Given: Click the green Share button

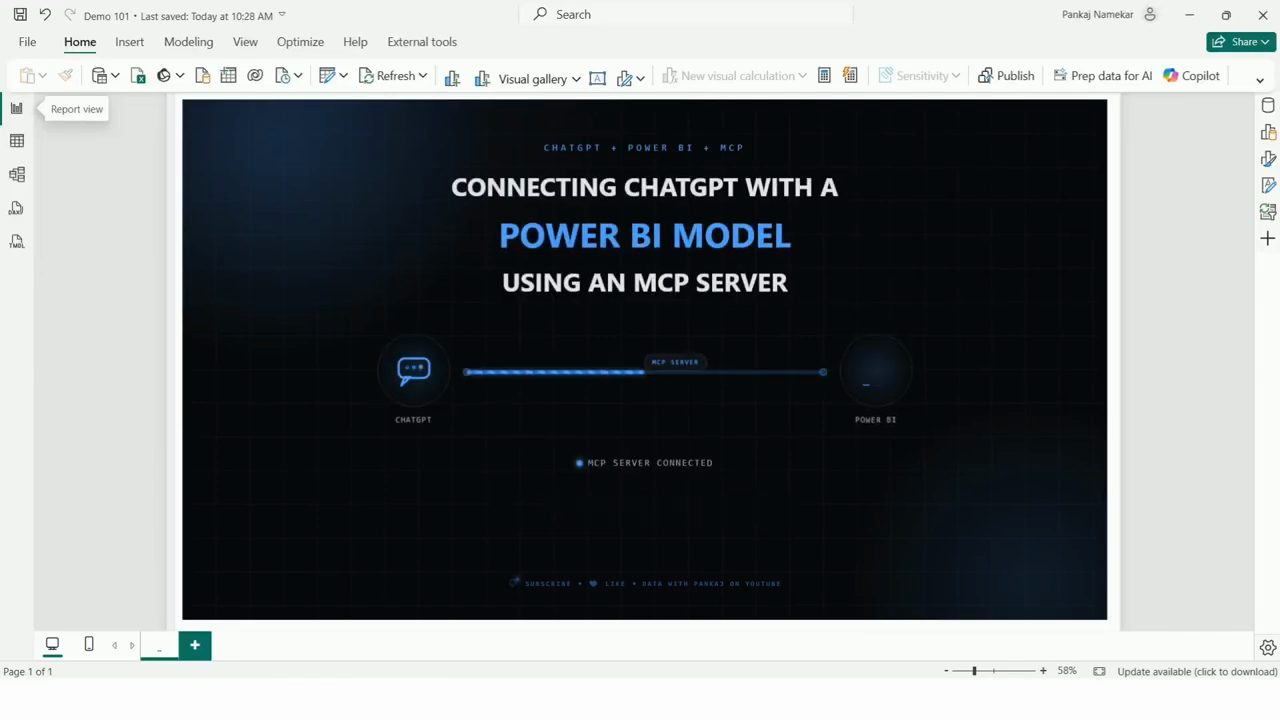Looking at the screenshot, I should click(1241, 42).
